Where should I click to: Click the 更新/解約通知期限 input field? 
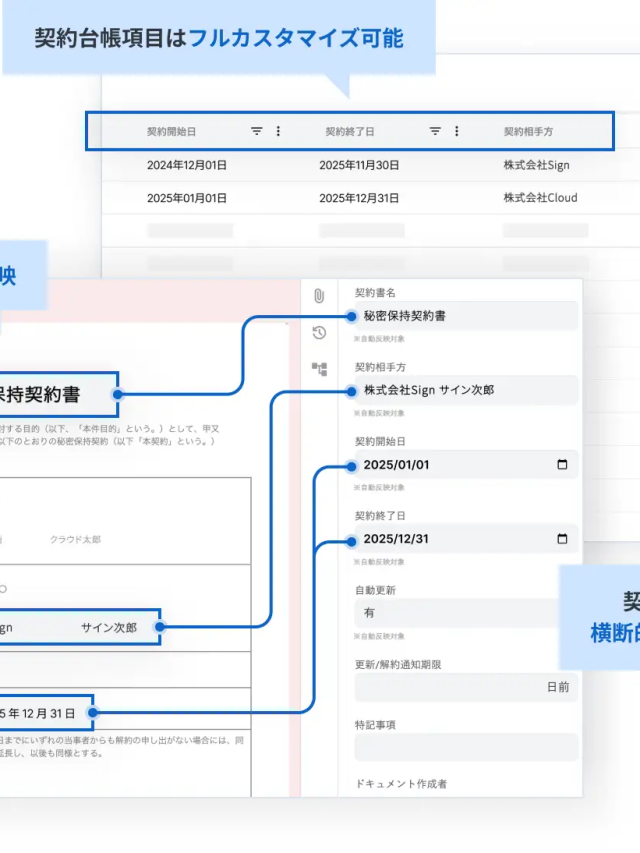[465, 687]
